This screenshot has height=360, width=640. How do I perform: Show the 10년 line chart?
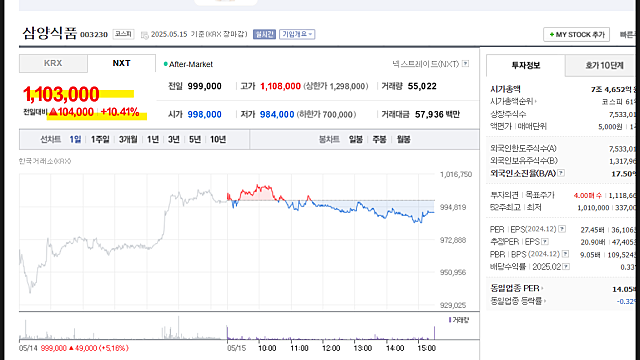click(218, 140)
